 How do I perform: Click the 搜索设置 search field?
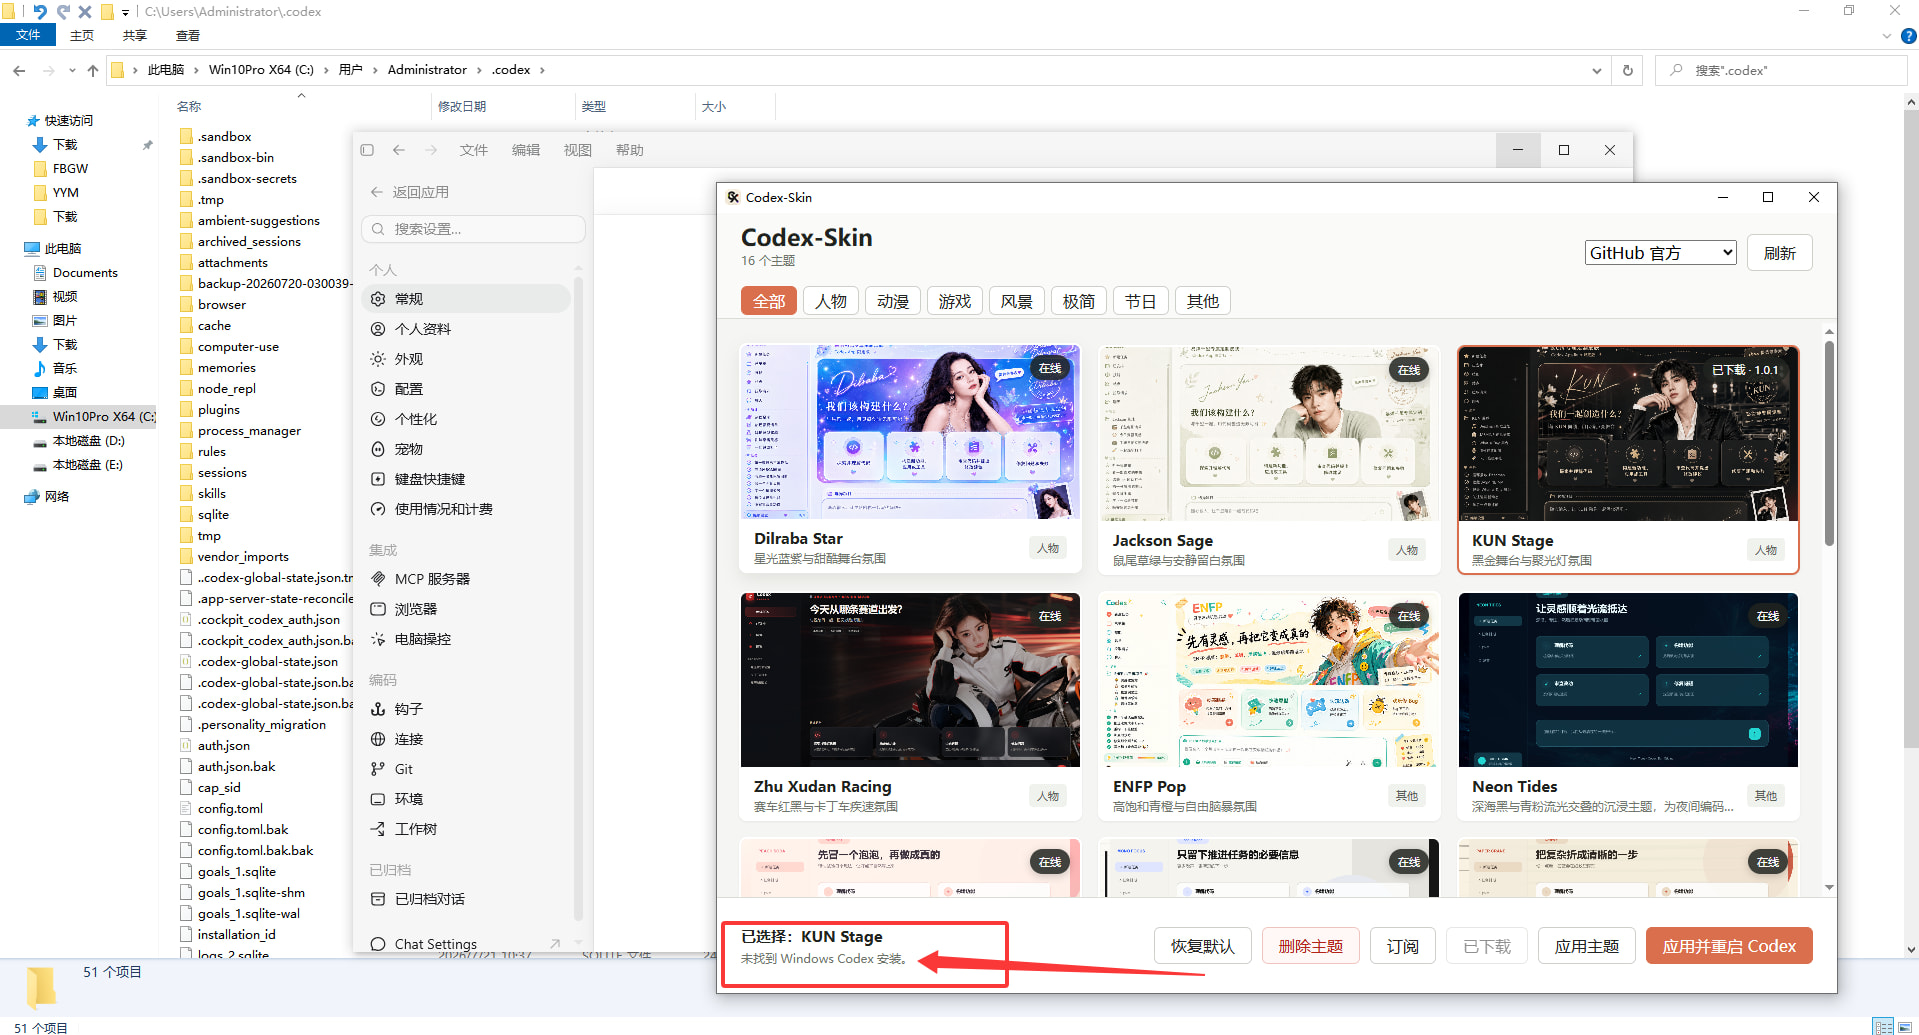(x=473, y=229)
